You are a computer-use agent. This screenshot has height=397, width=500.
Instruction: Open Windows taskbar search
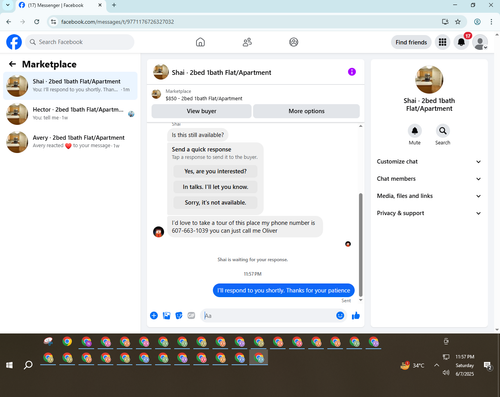pyautogui.click(x=28, y=365)
